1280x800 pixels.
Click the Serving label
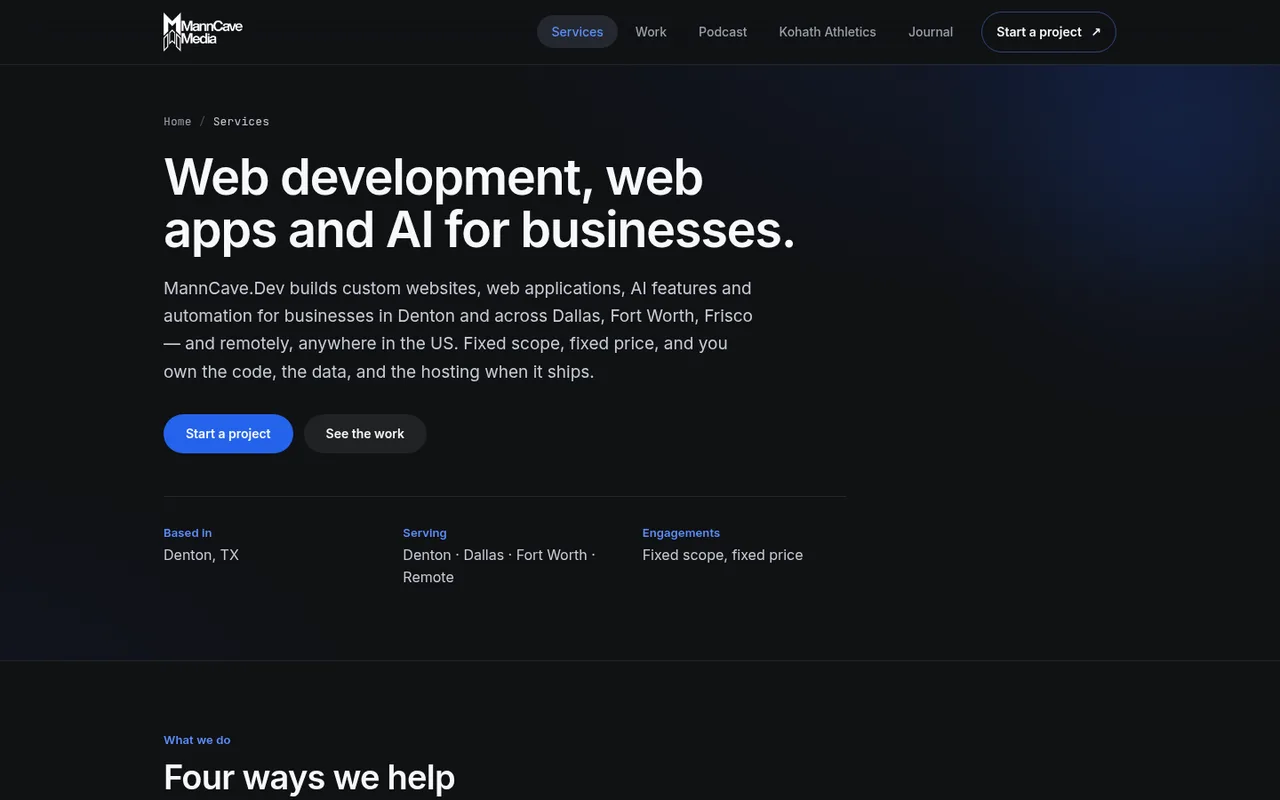pyautogui.click(x=425, y=533)
